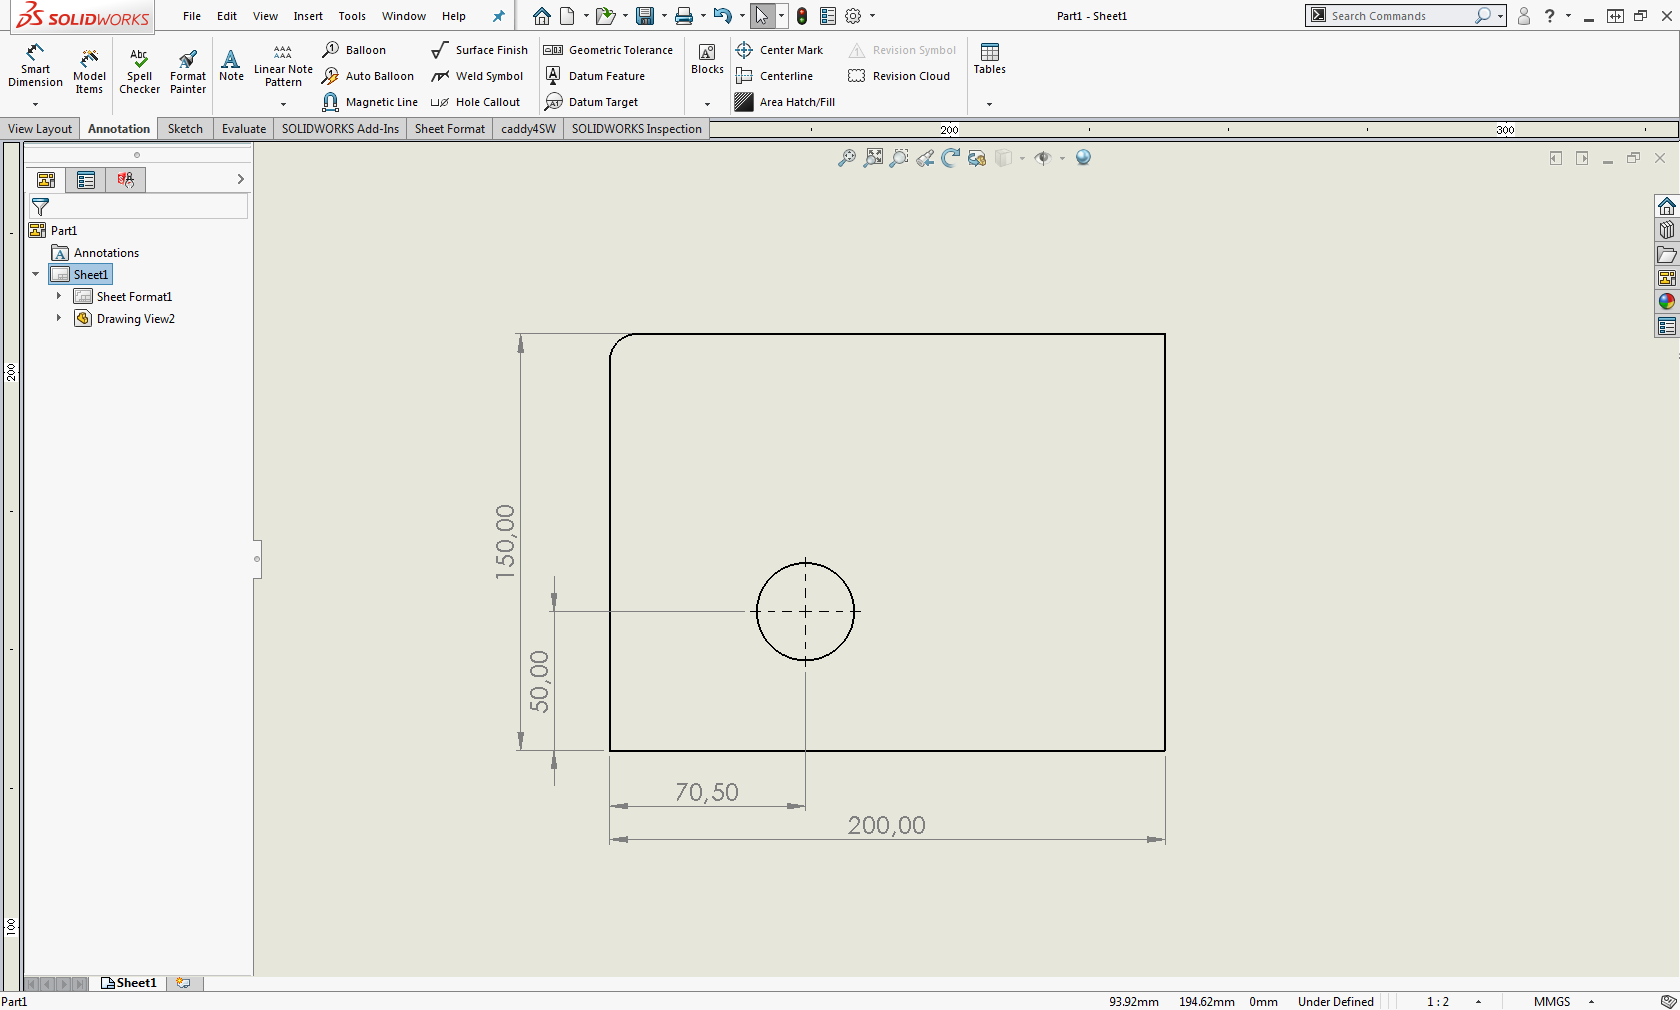The height and width of the screenshot is (1010, 1680).
Task: Click the Sheet1 tab at bottom
Action: [130, 983]
